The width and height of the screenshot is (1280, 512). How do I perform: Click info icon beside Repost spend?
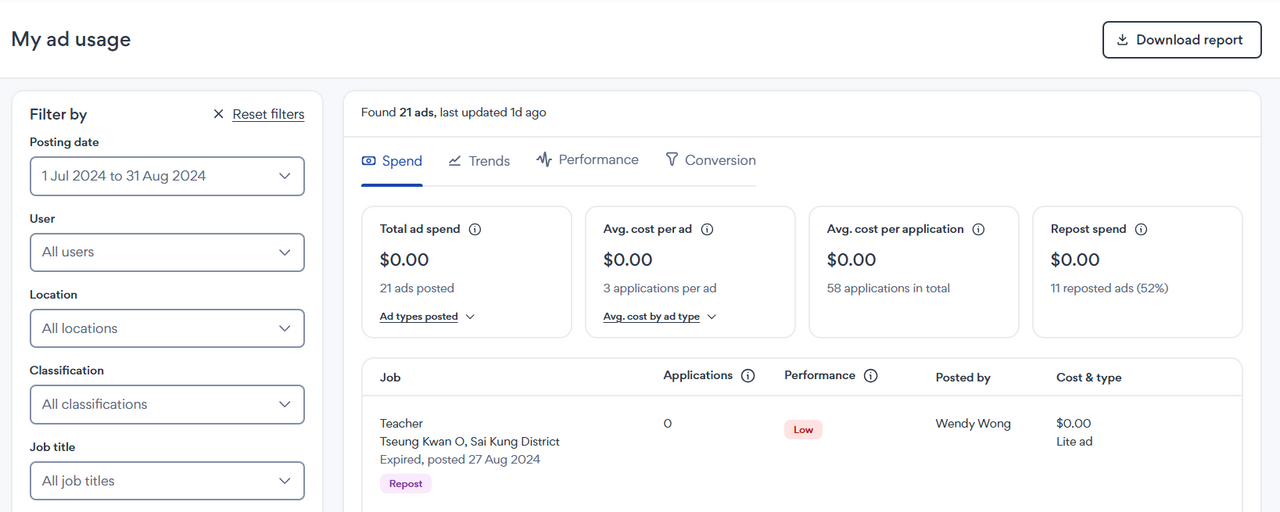(1141, 229)
